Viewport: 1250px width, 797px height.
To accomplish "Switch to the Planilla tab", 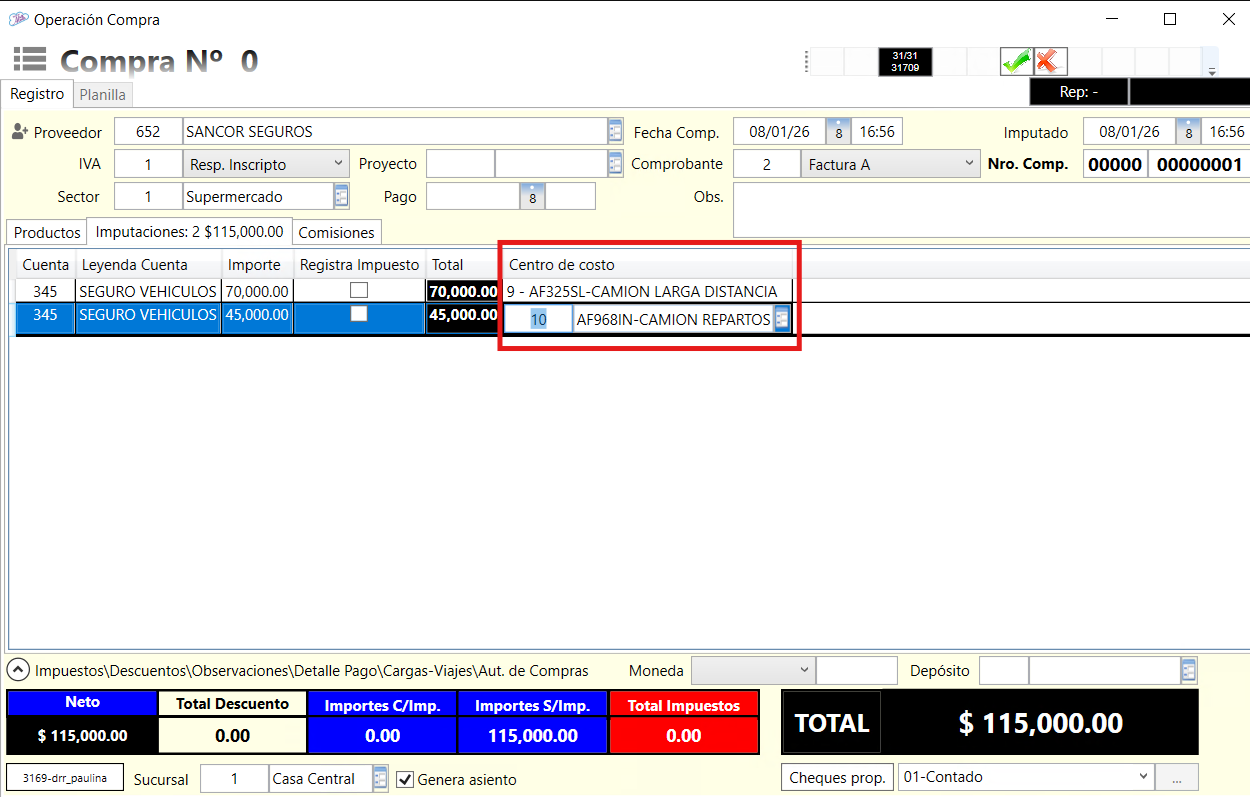I will [x=103, y=95].
